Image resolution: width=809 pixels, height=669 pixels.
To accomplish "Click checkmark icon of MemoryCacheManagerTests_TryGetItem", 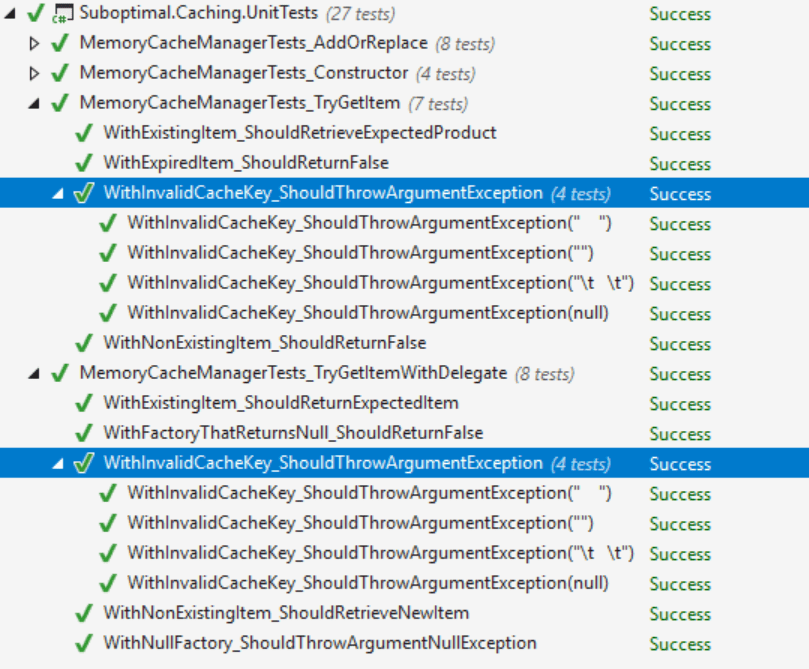I will [x=60, y=103].
